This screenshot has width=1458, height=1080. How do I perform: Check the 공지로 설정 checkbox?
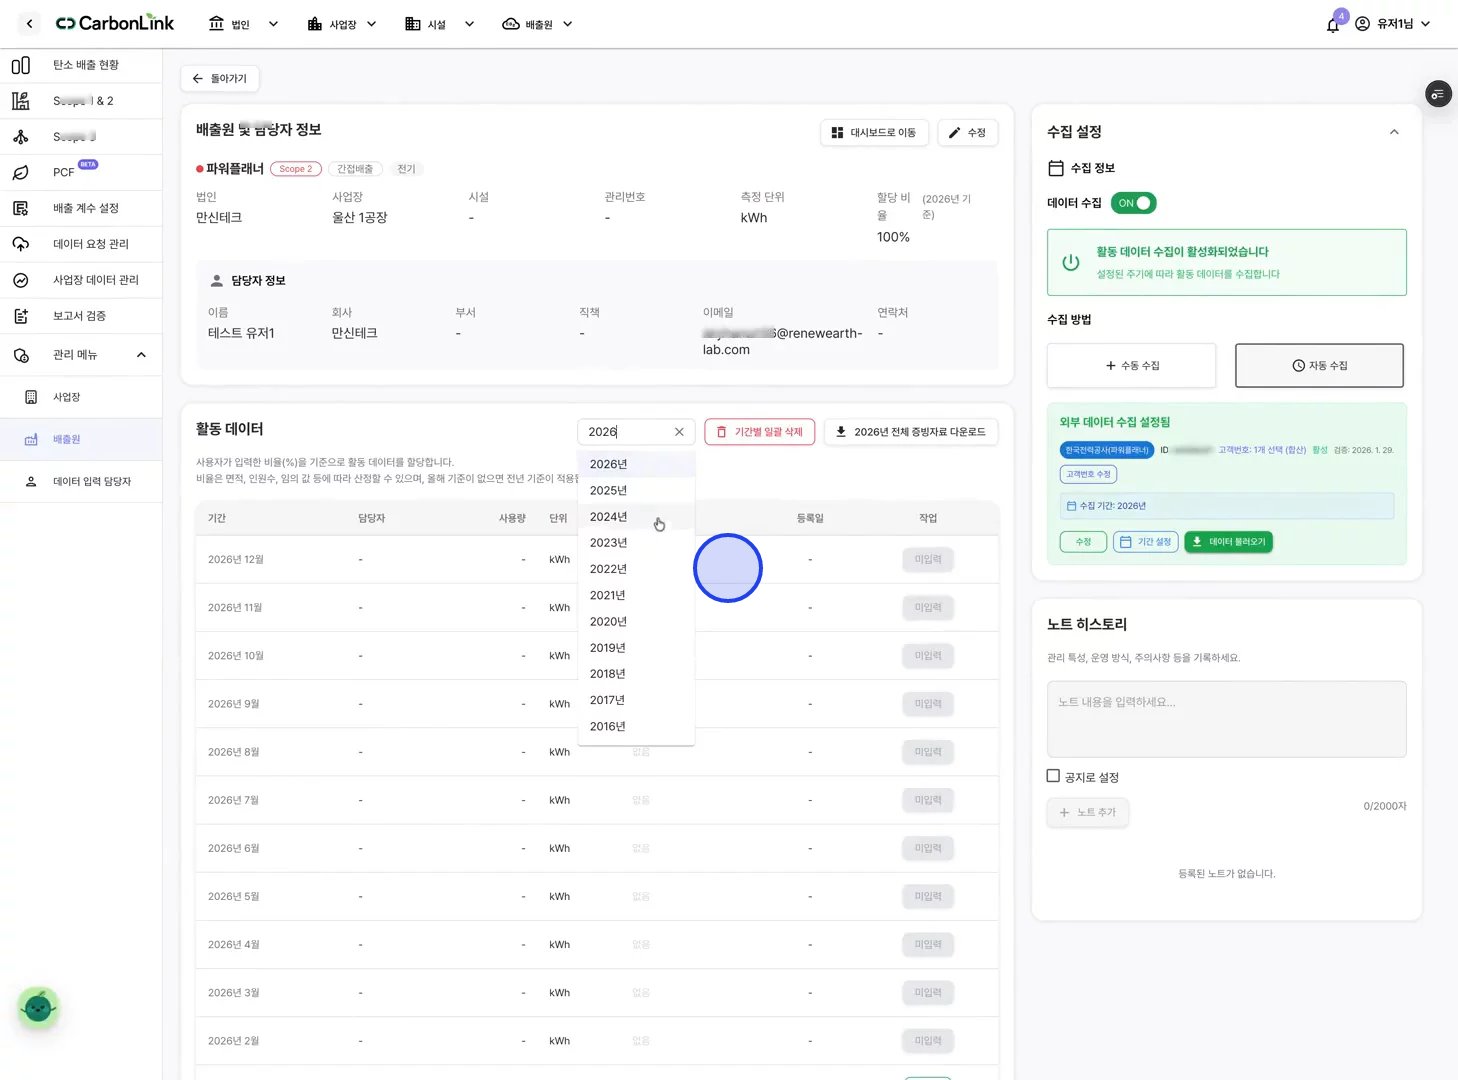coord(1053,776)
